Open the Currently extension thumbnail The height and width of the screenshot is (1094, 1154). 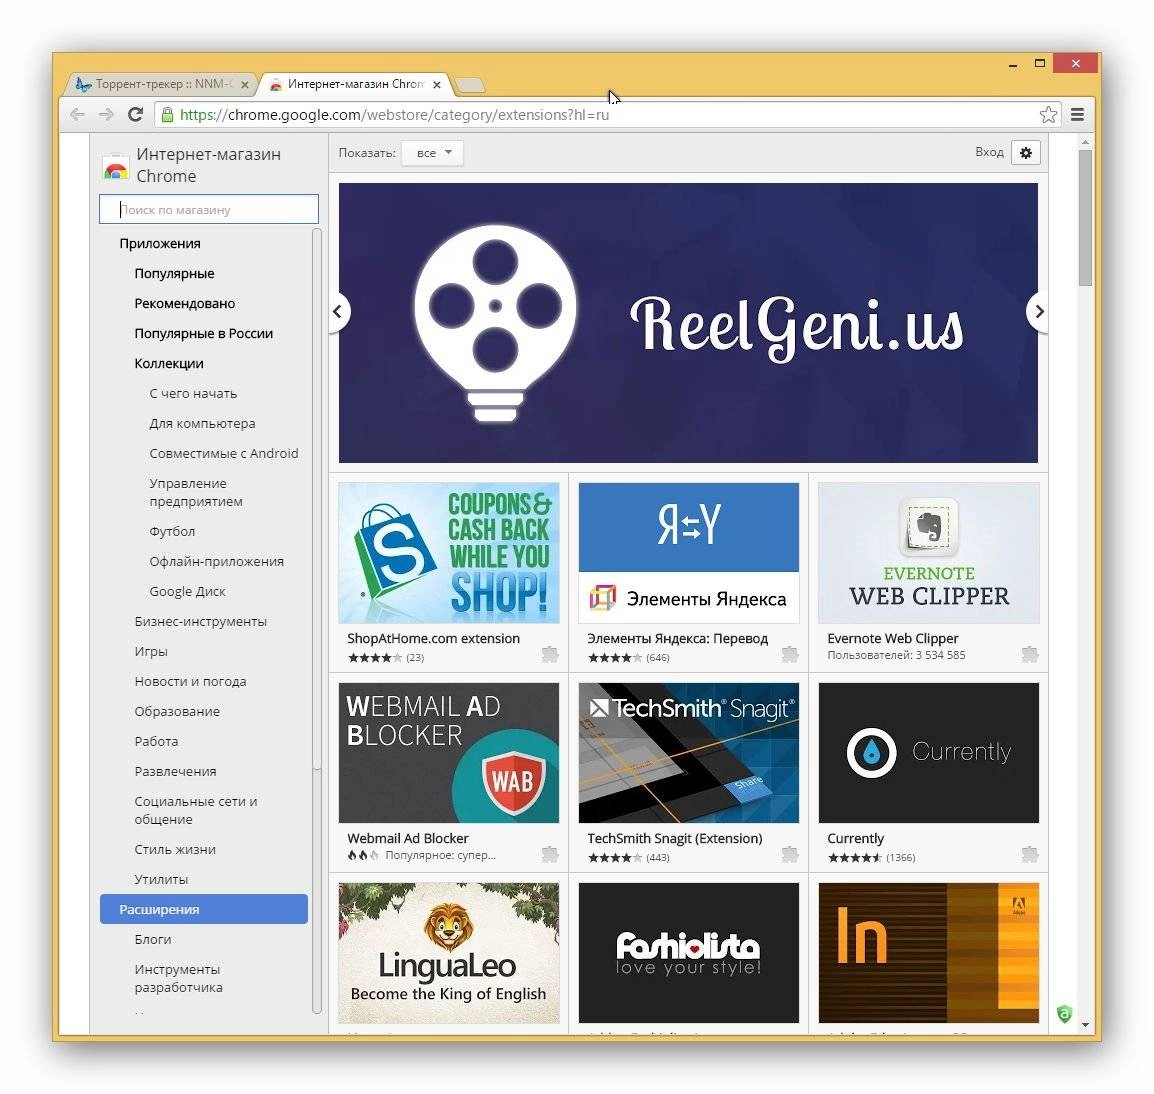tap(929, 752)
